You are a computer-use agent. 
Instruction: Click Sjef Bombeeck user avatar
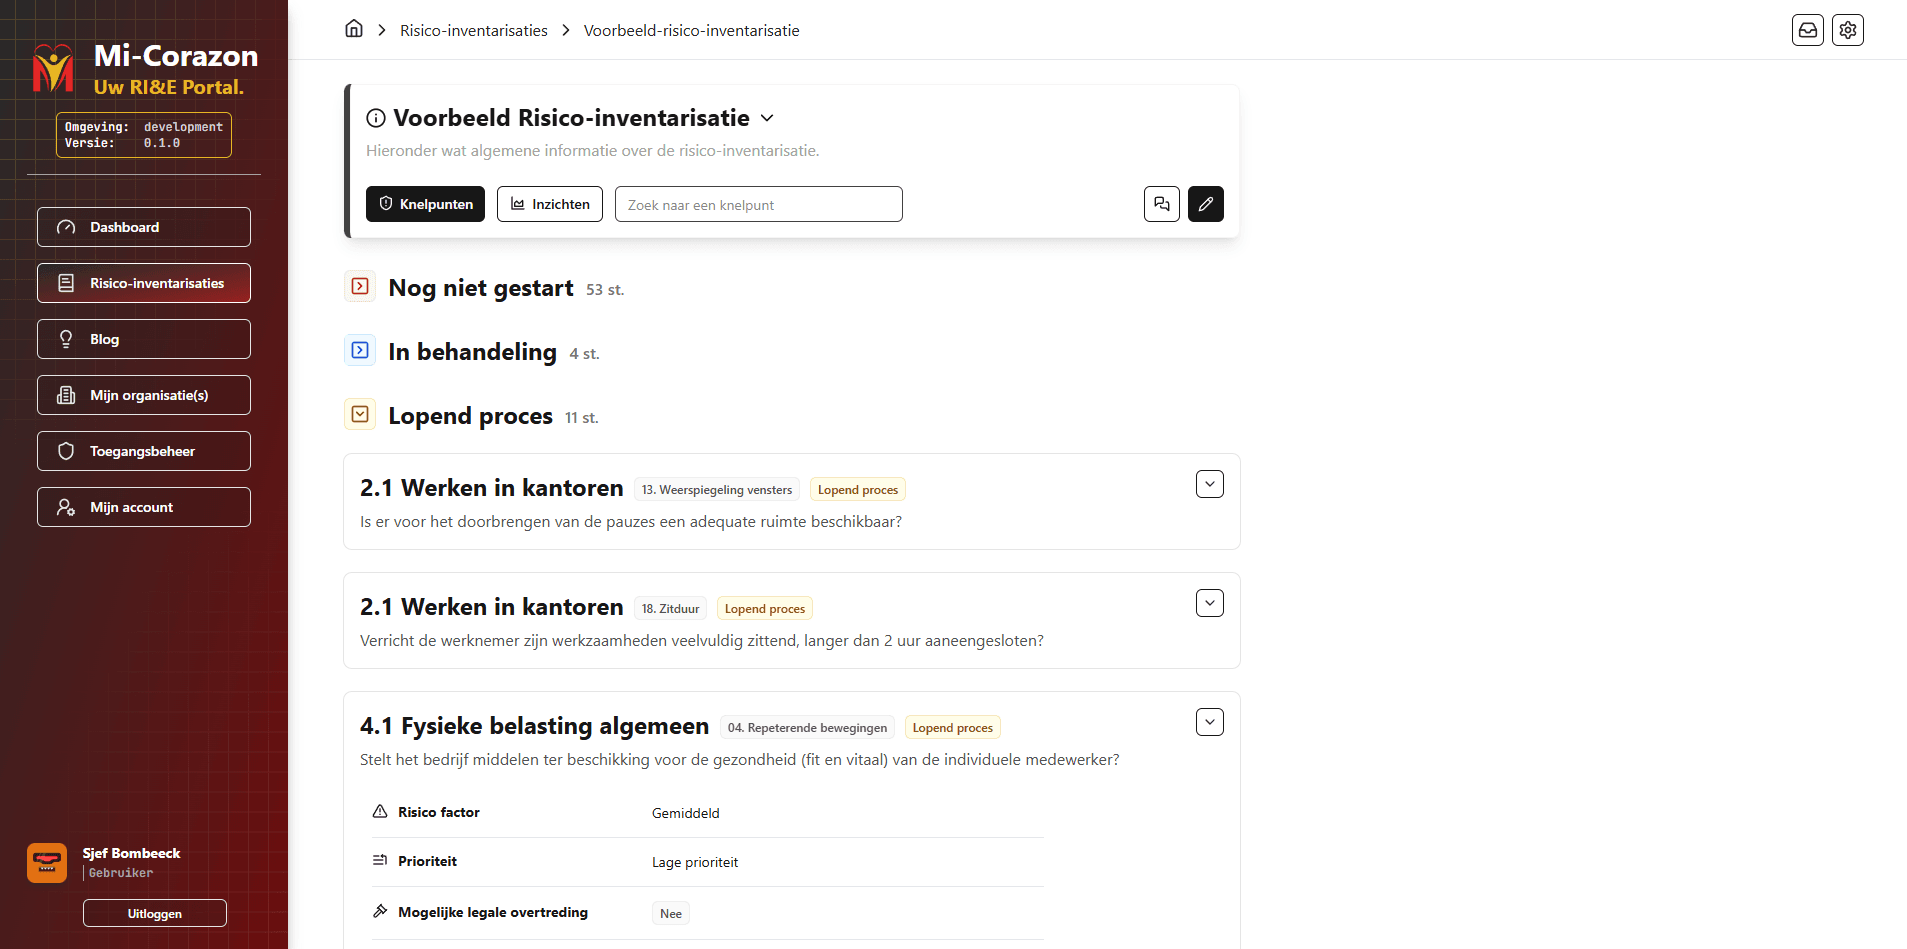[x=47, y=862]
